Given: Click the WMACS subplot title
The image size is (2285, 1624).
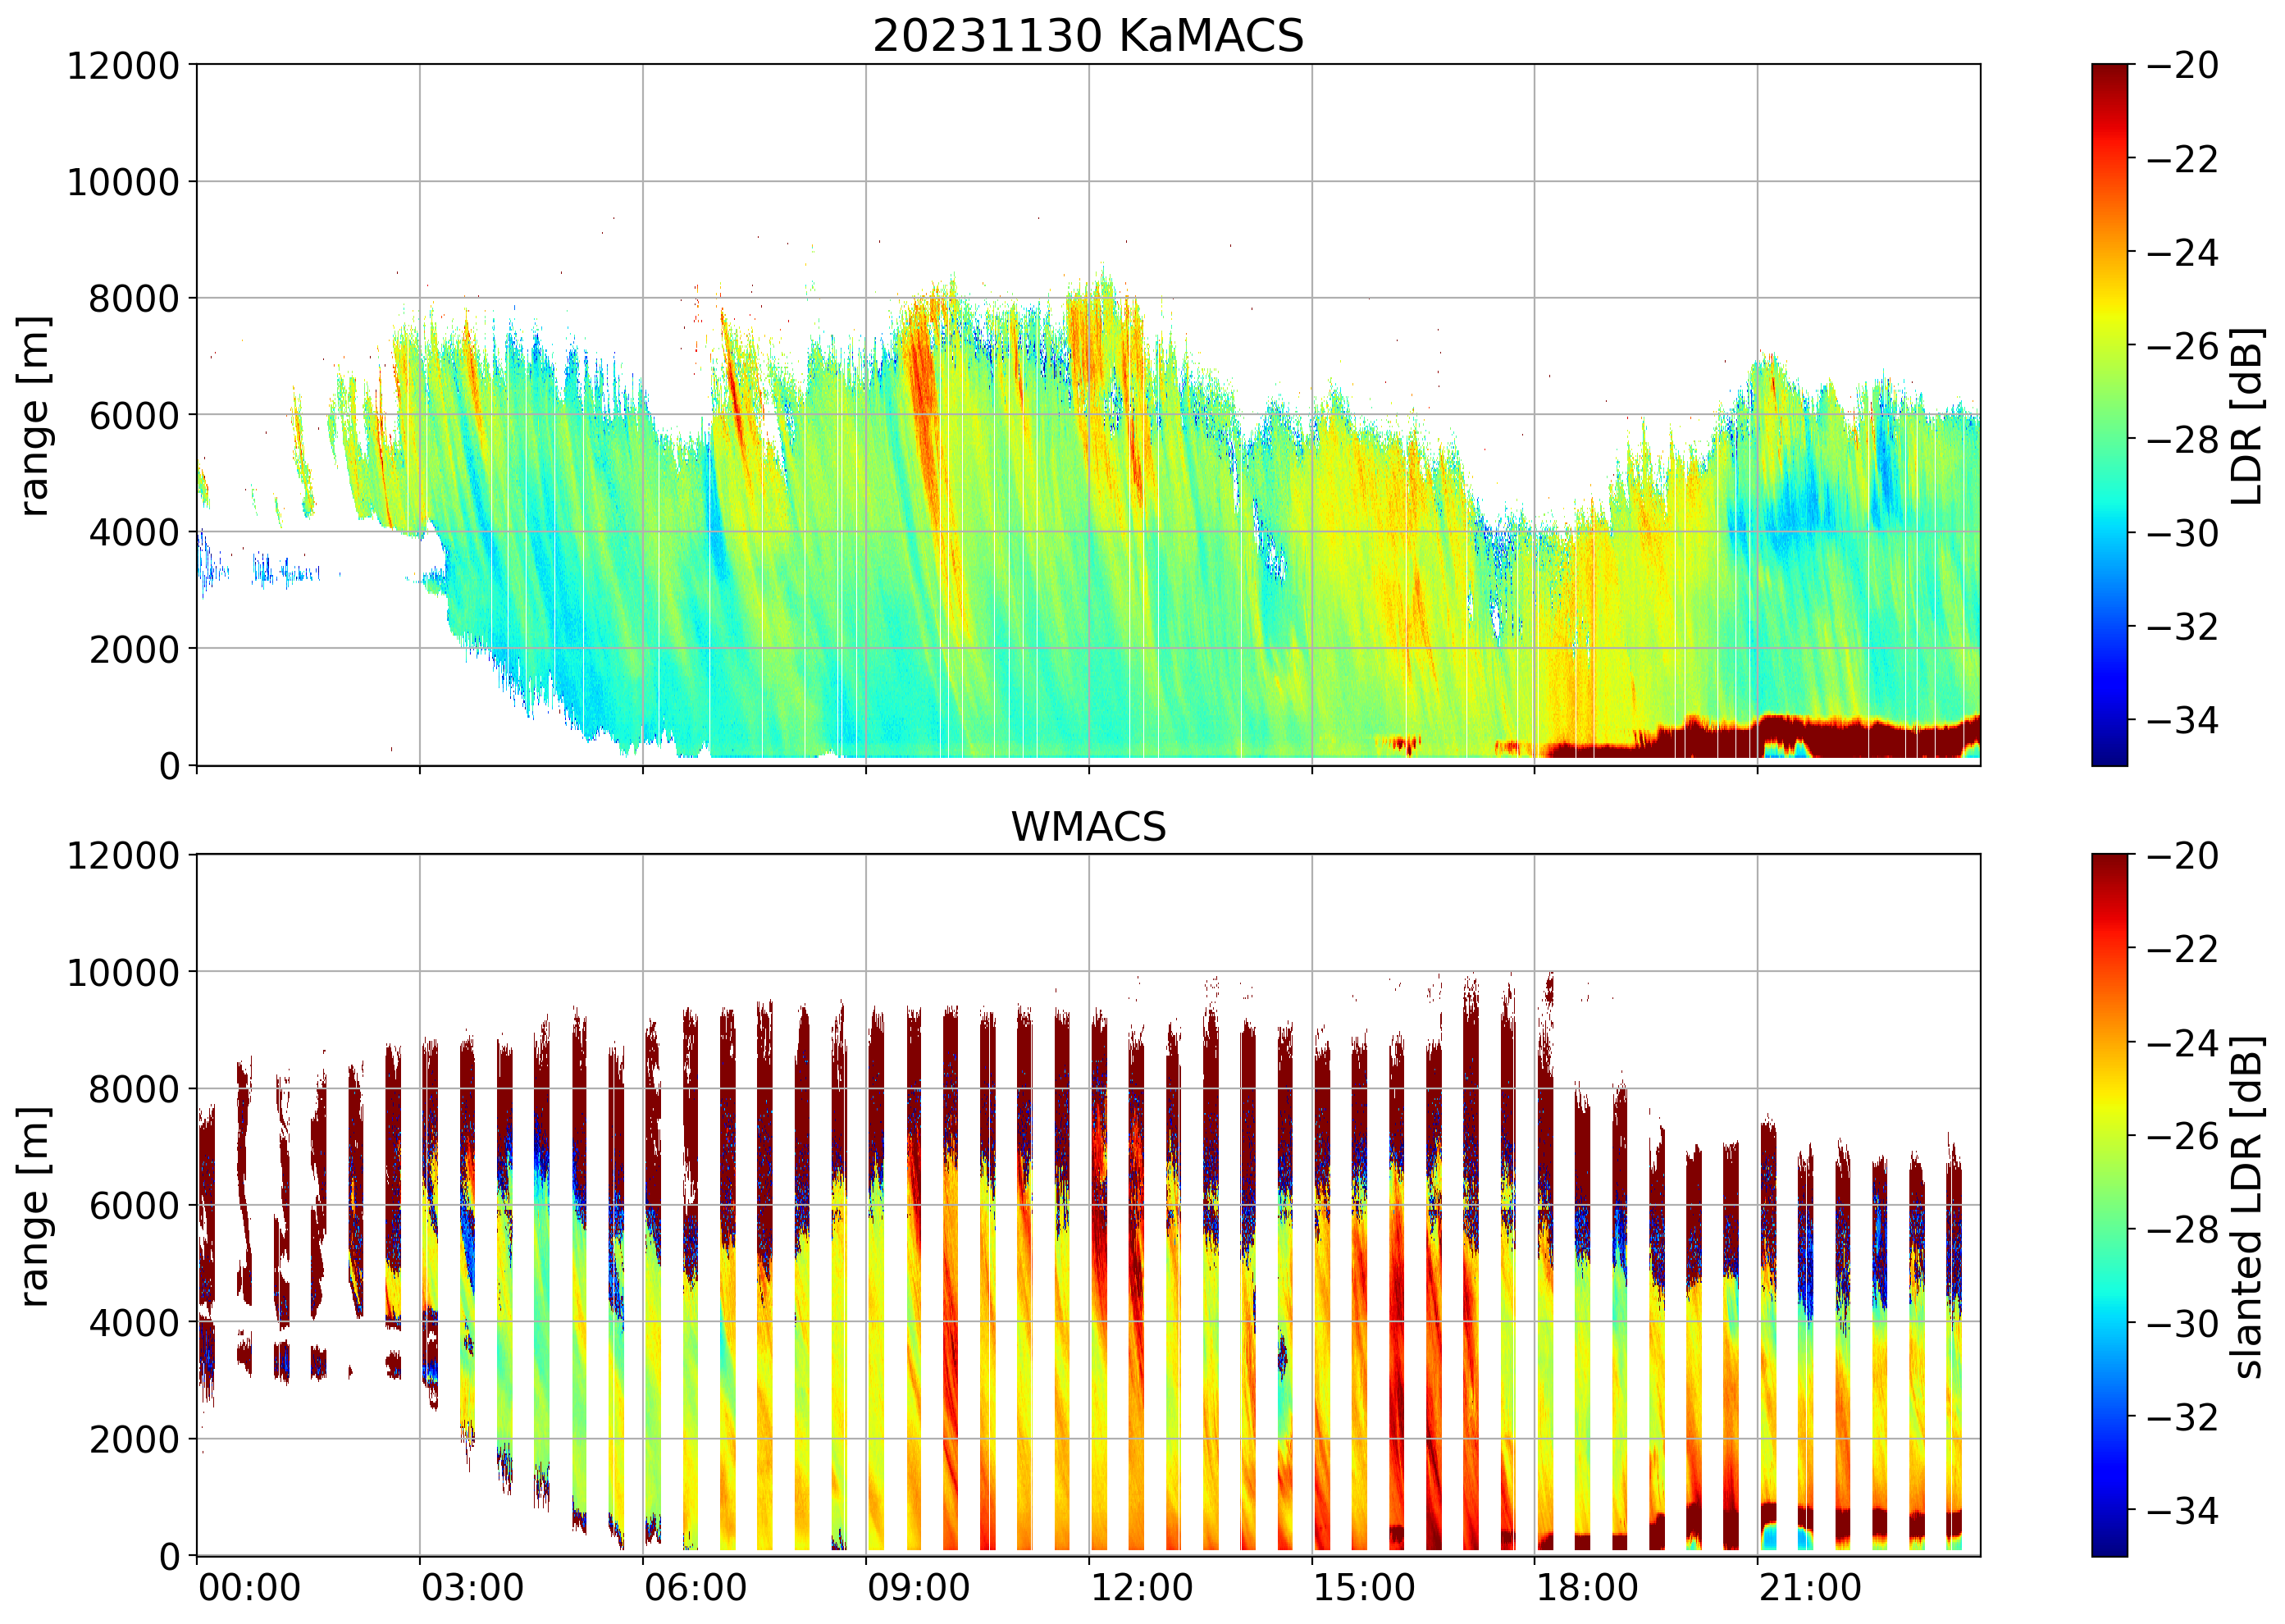Looking at the screenshot, I should (x=1088, y=827).
